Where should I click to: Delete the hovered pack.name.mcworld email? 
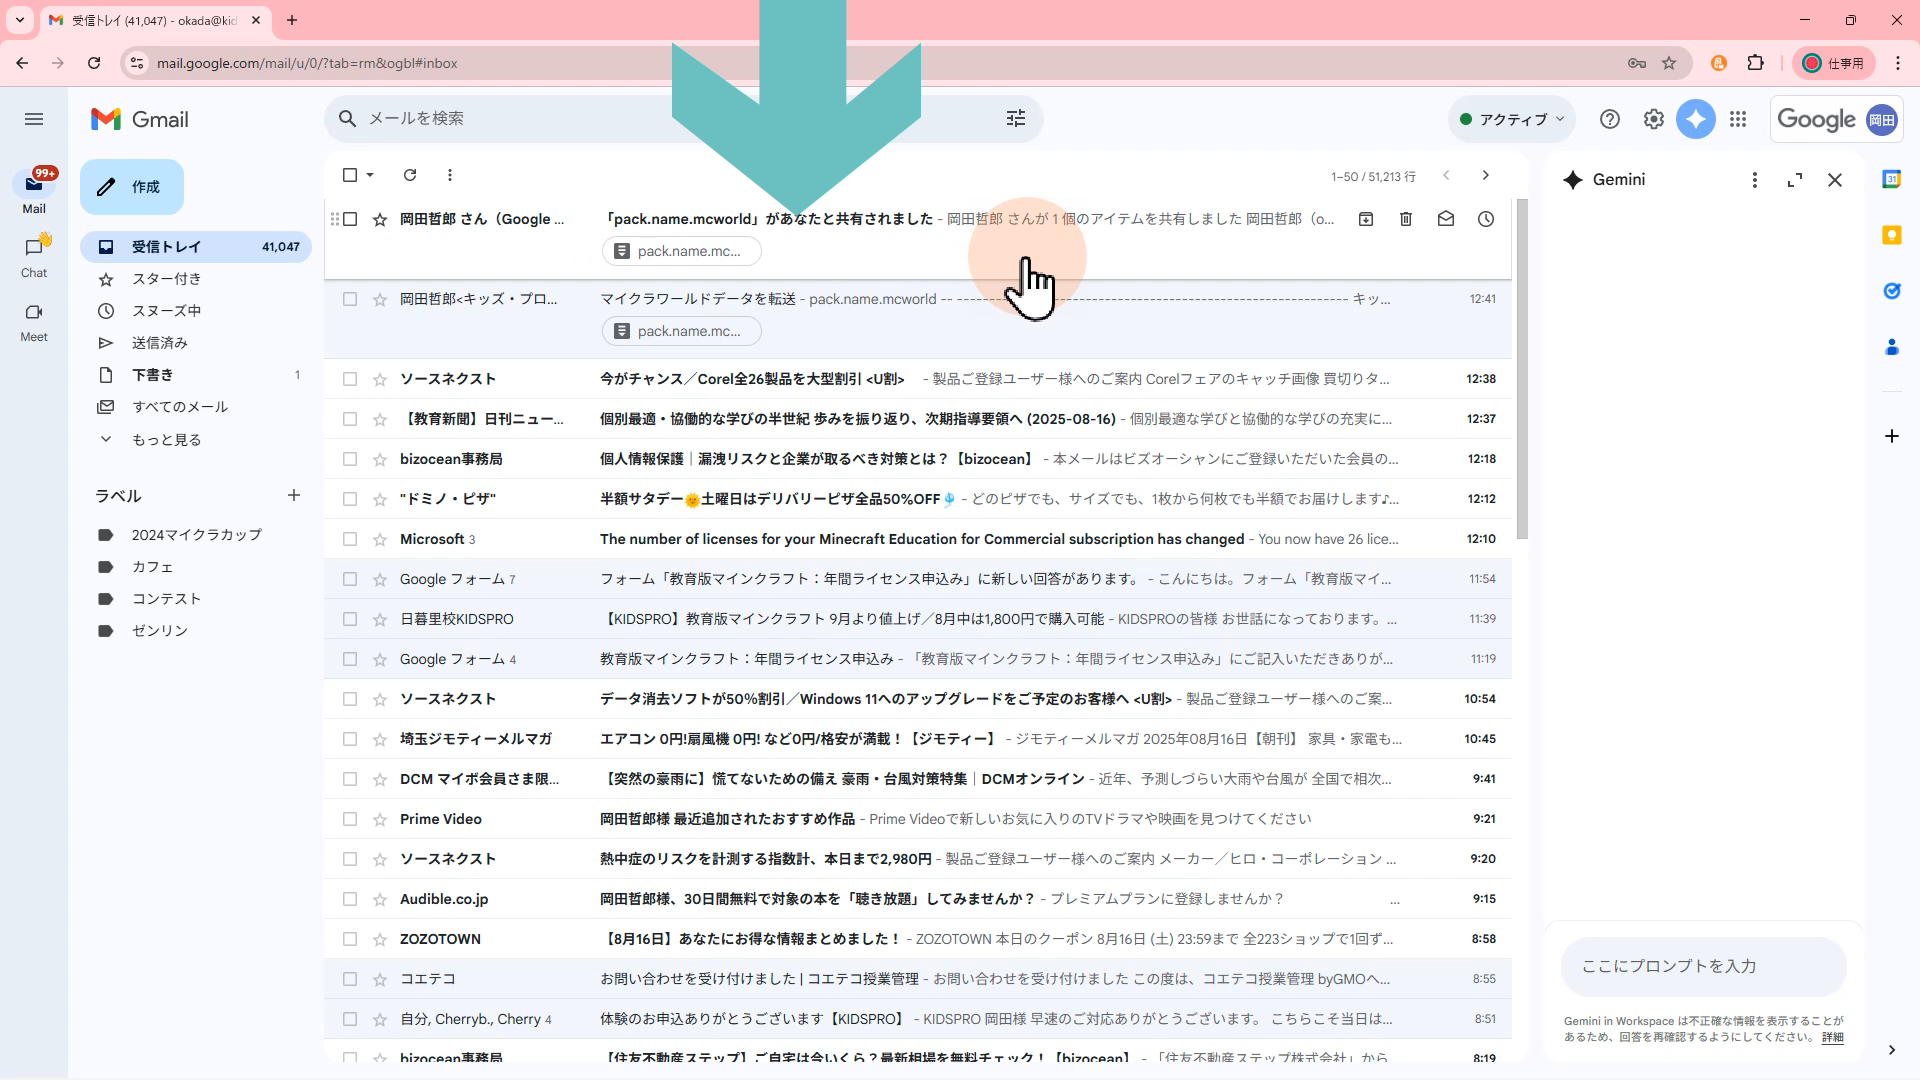1406,219
